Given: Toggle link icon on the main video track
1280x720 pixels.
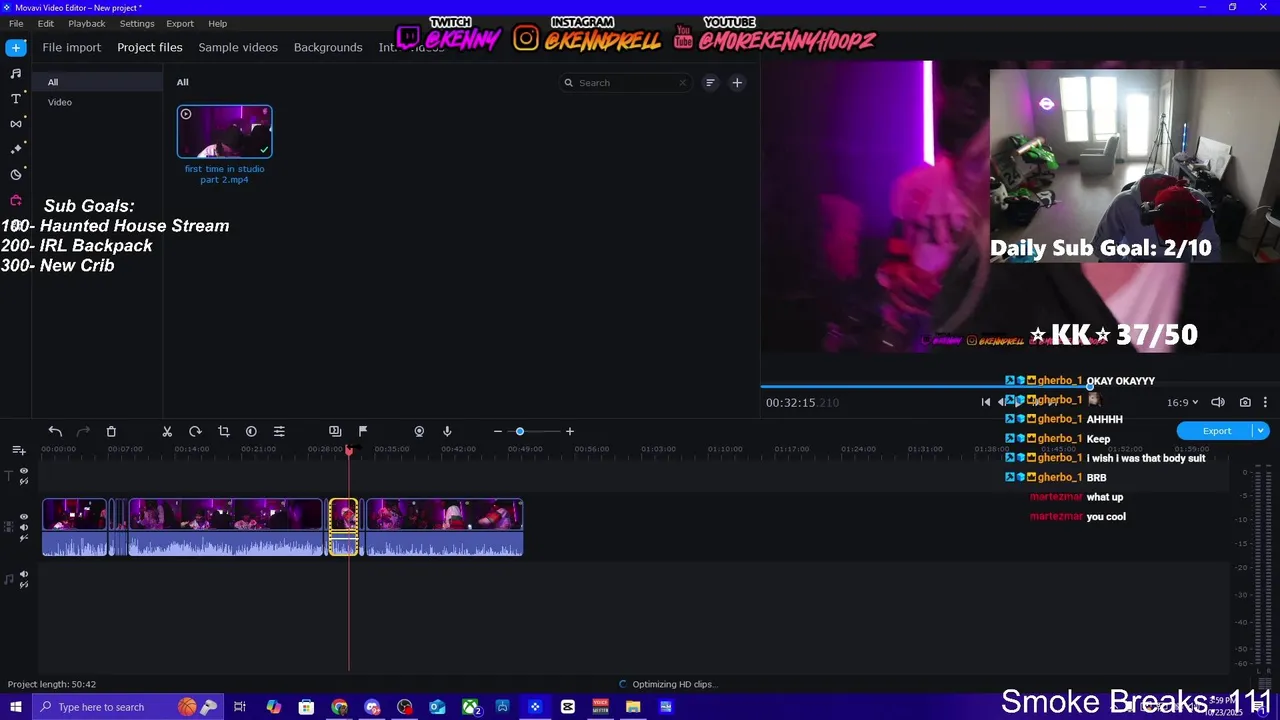Looking at the screenshot, I should tap(24, 538).
